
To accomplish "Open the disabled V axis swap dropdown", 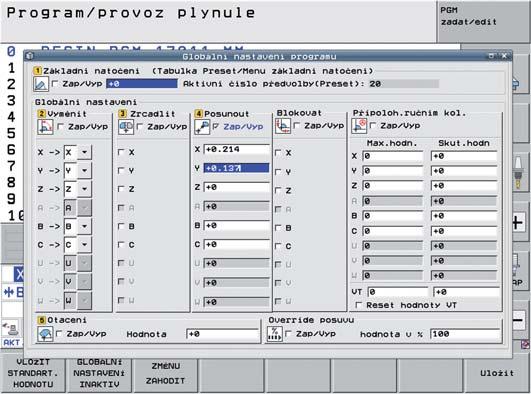I will 84,282.
